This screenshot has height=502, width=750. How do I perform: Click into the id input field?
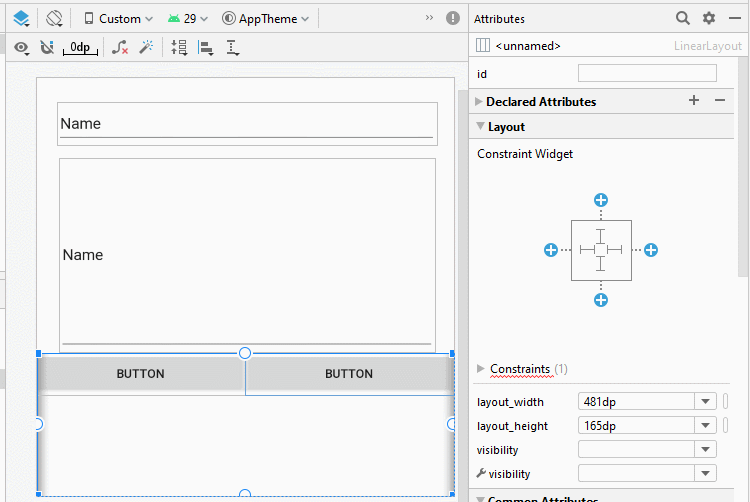(x=647, y=73)
